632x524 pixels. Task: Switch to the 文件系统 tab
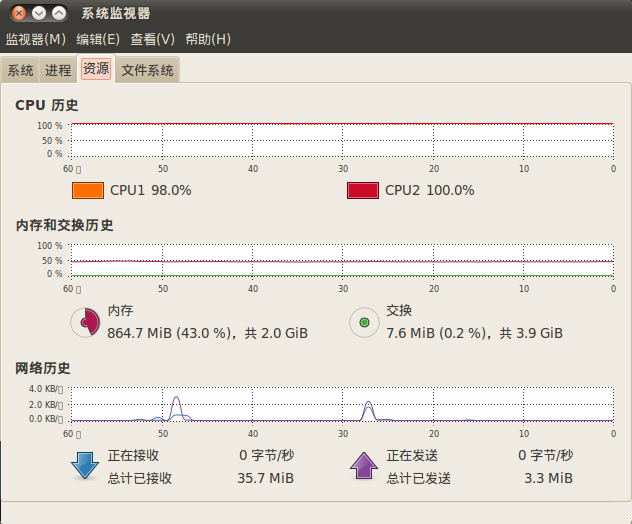point(147,70)
